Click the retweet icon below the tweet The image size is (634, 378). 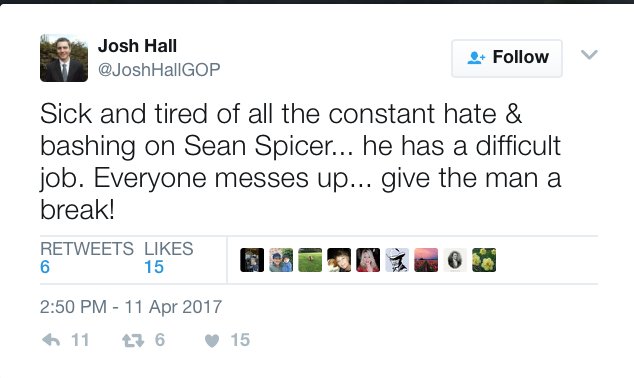(x=133, y=340)
